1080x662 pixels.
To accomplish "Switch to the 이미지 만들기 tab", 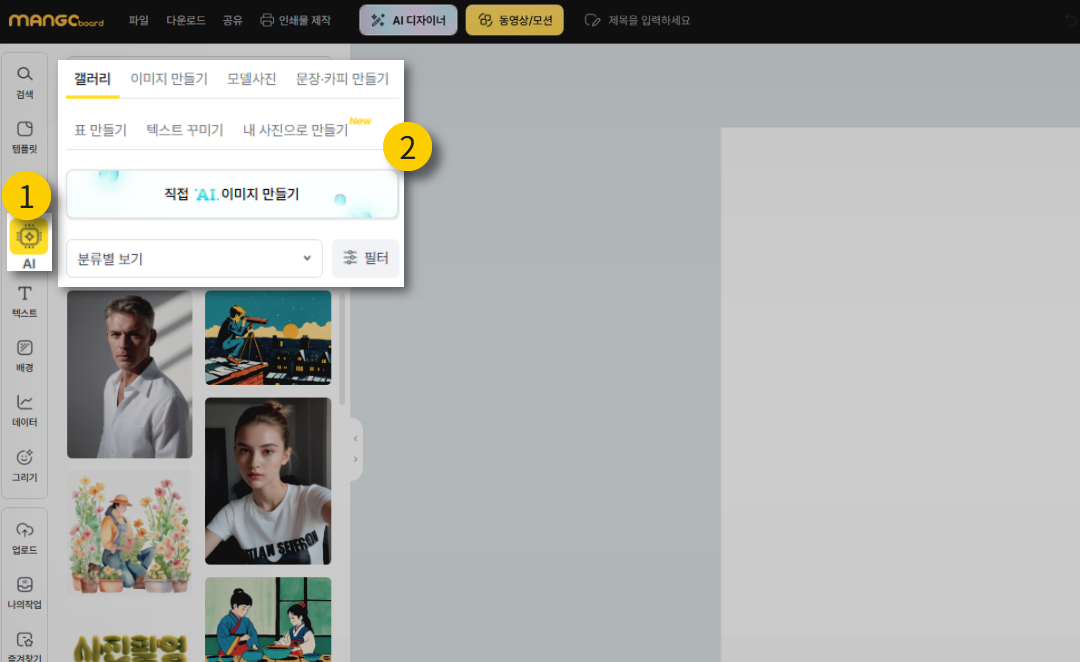I will pyautogui.click(x=169, y=80).
